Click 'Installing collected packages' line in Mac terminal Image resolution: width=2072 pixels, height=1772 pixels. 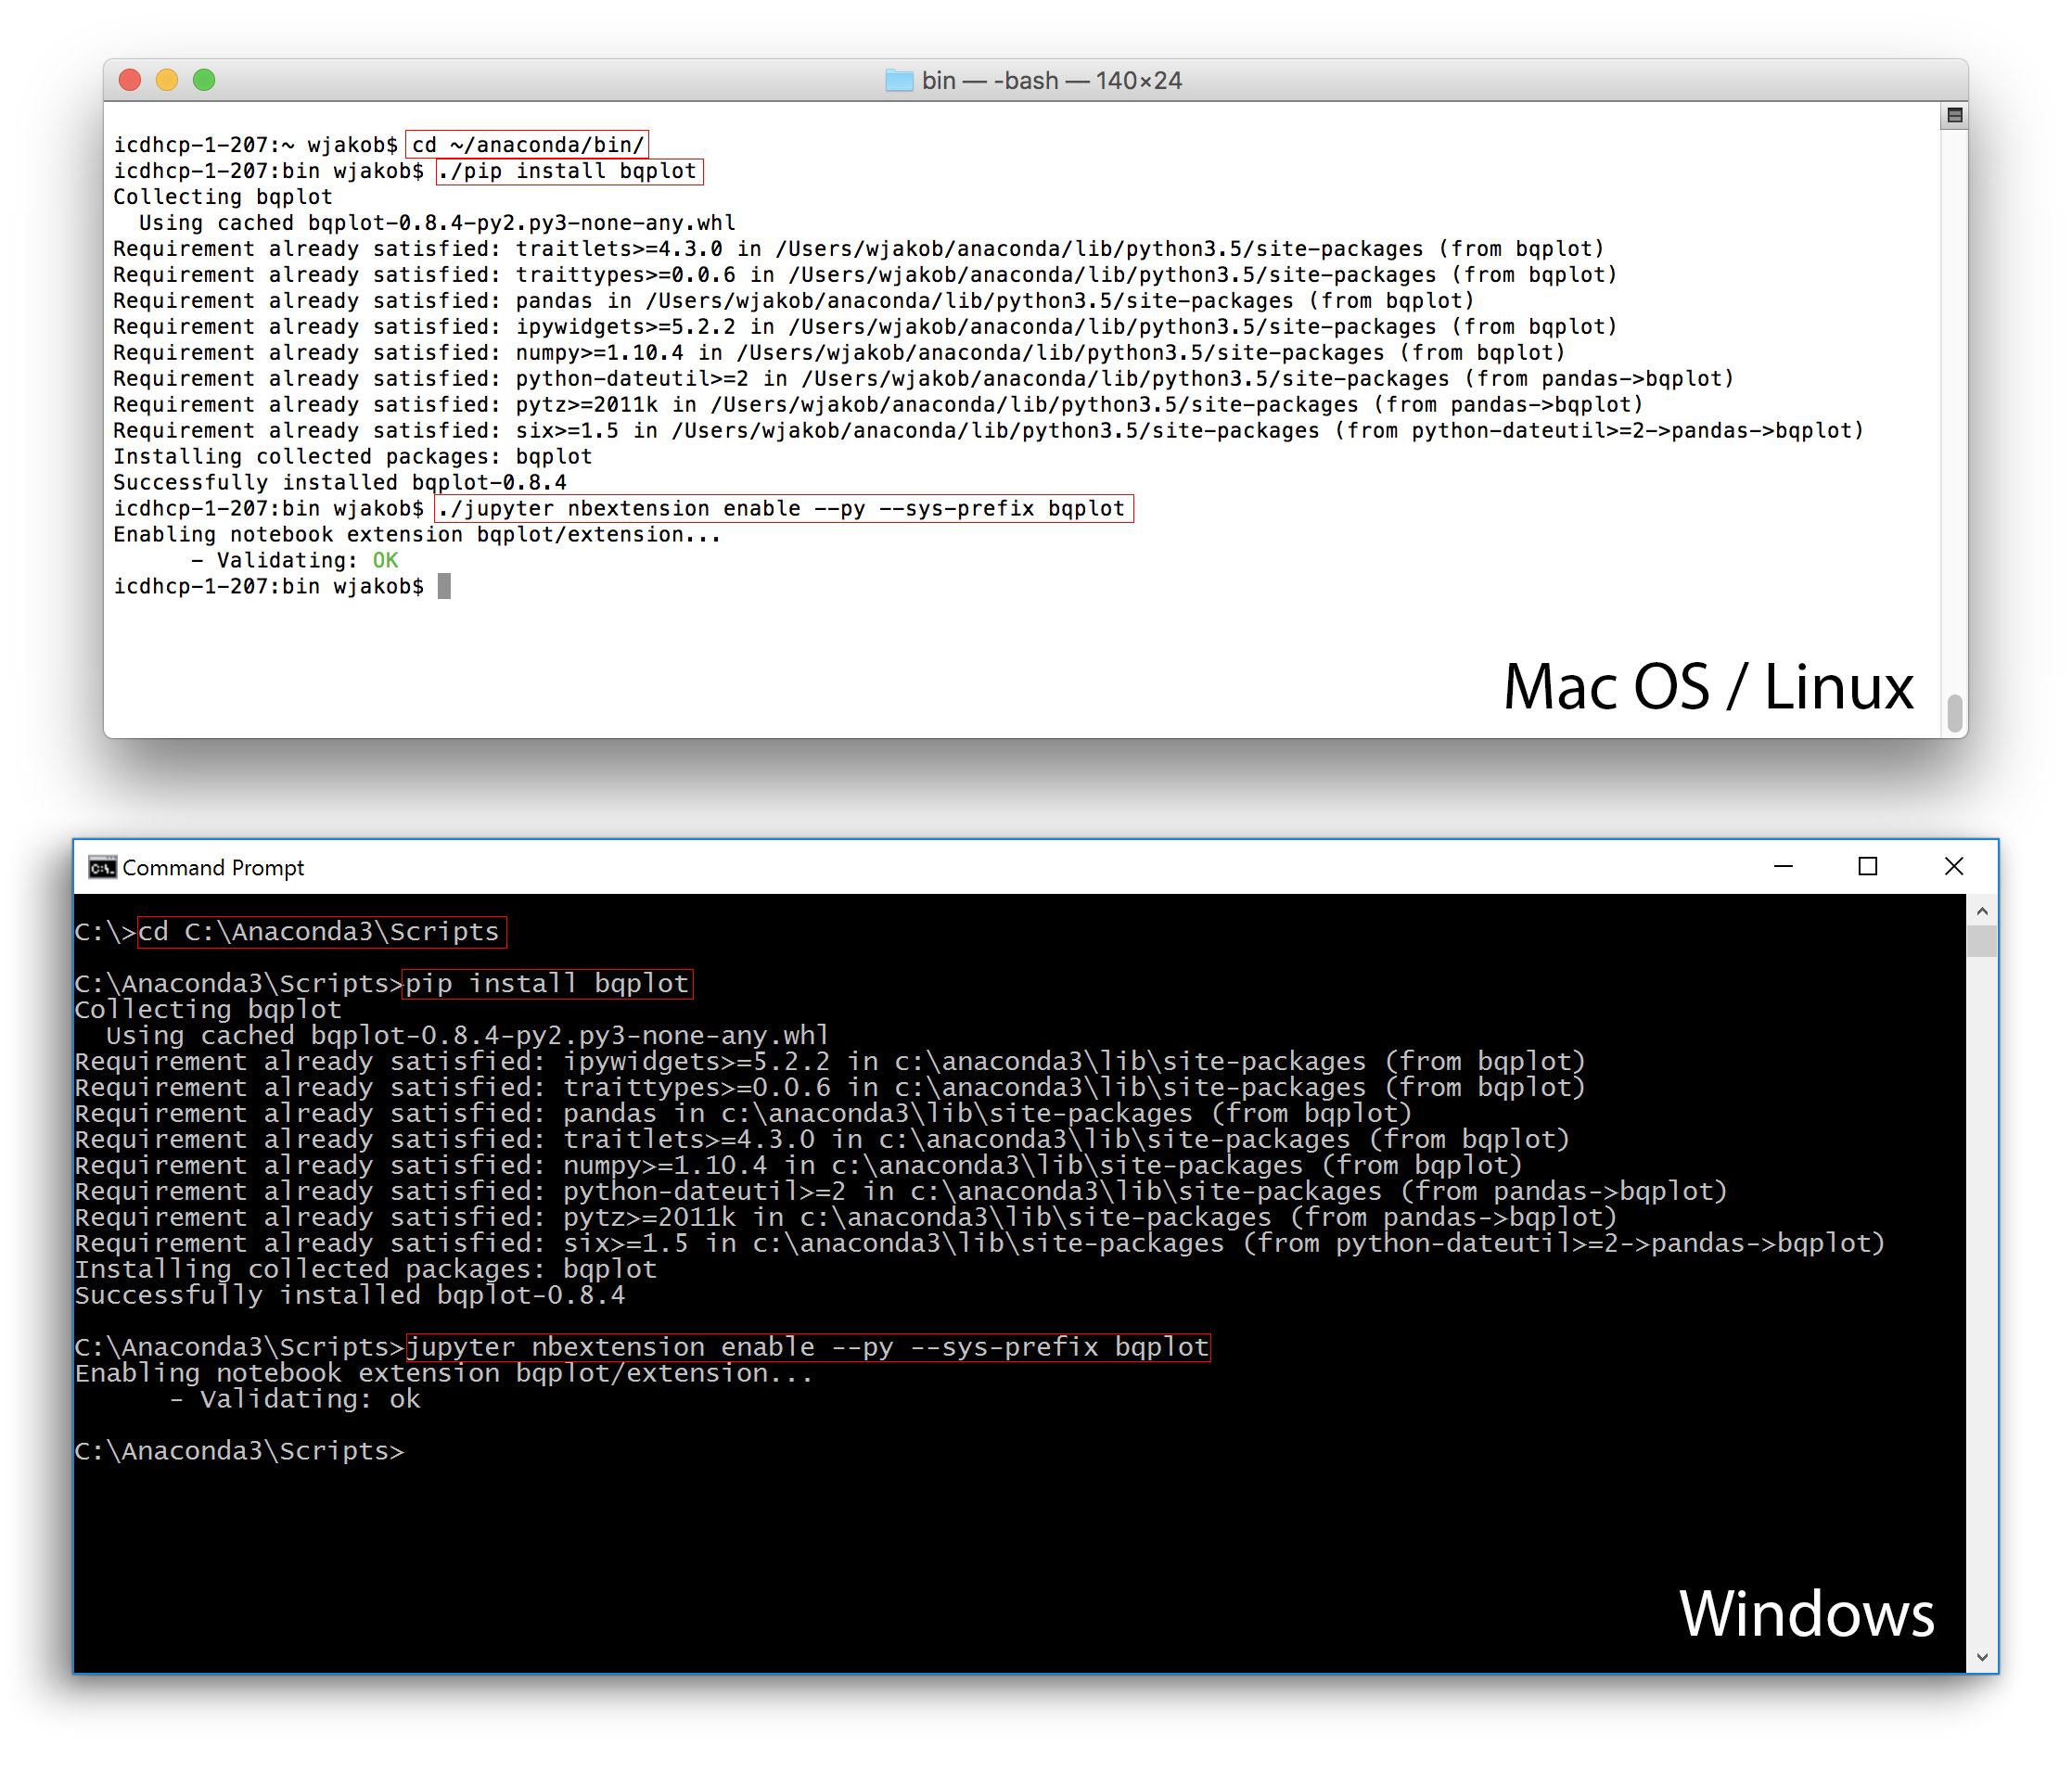pos(353,457)
